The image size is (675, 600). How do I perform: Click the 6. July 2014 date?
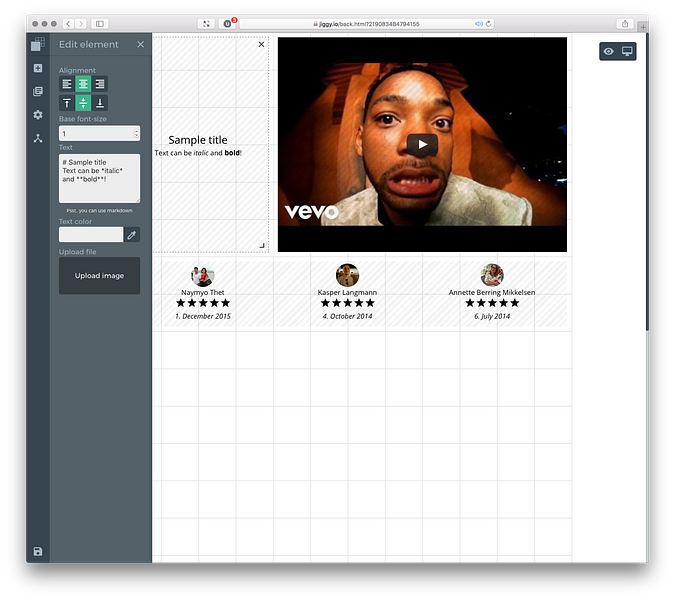point(492,316)
